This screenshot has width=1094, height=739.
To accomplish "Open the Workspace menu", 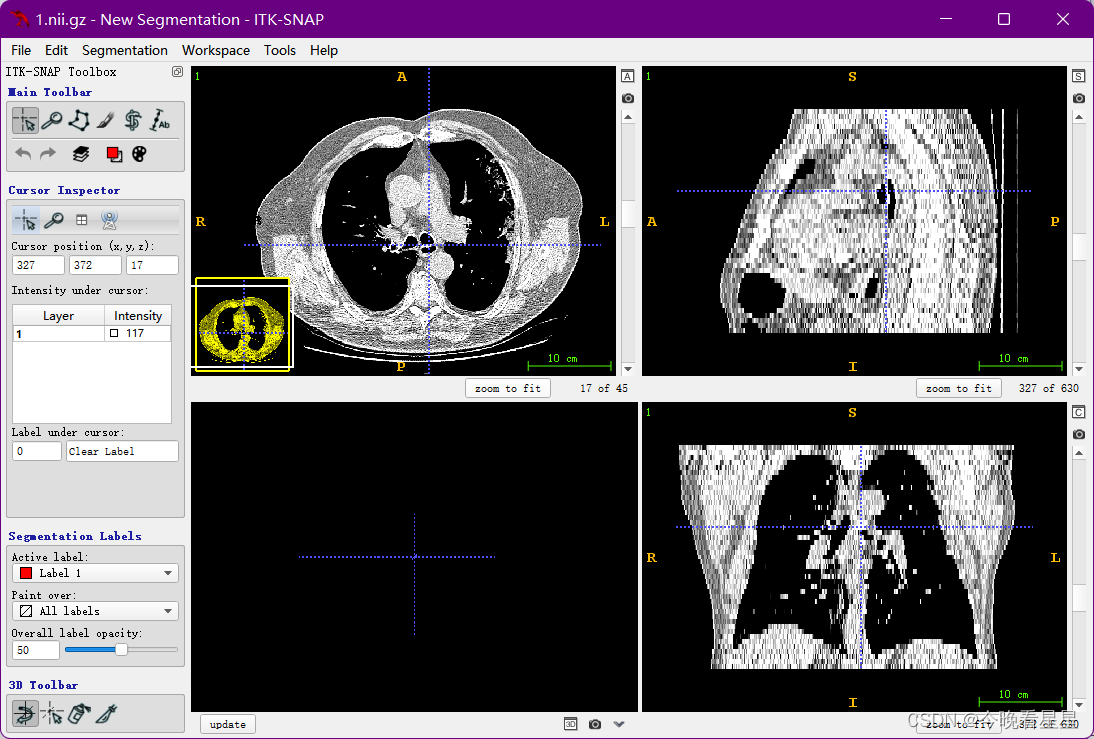I will [x=216, y=50].
